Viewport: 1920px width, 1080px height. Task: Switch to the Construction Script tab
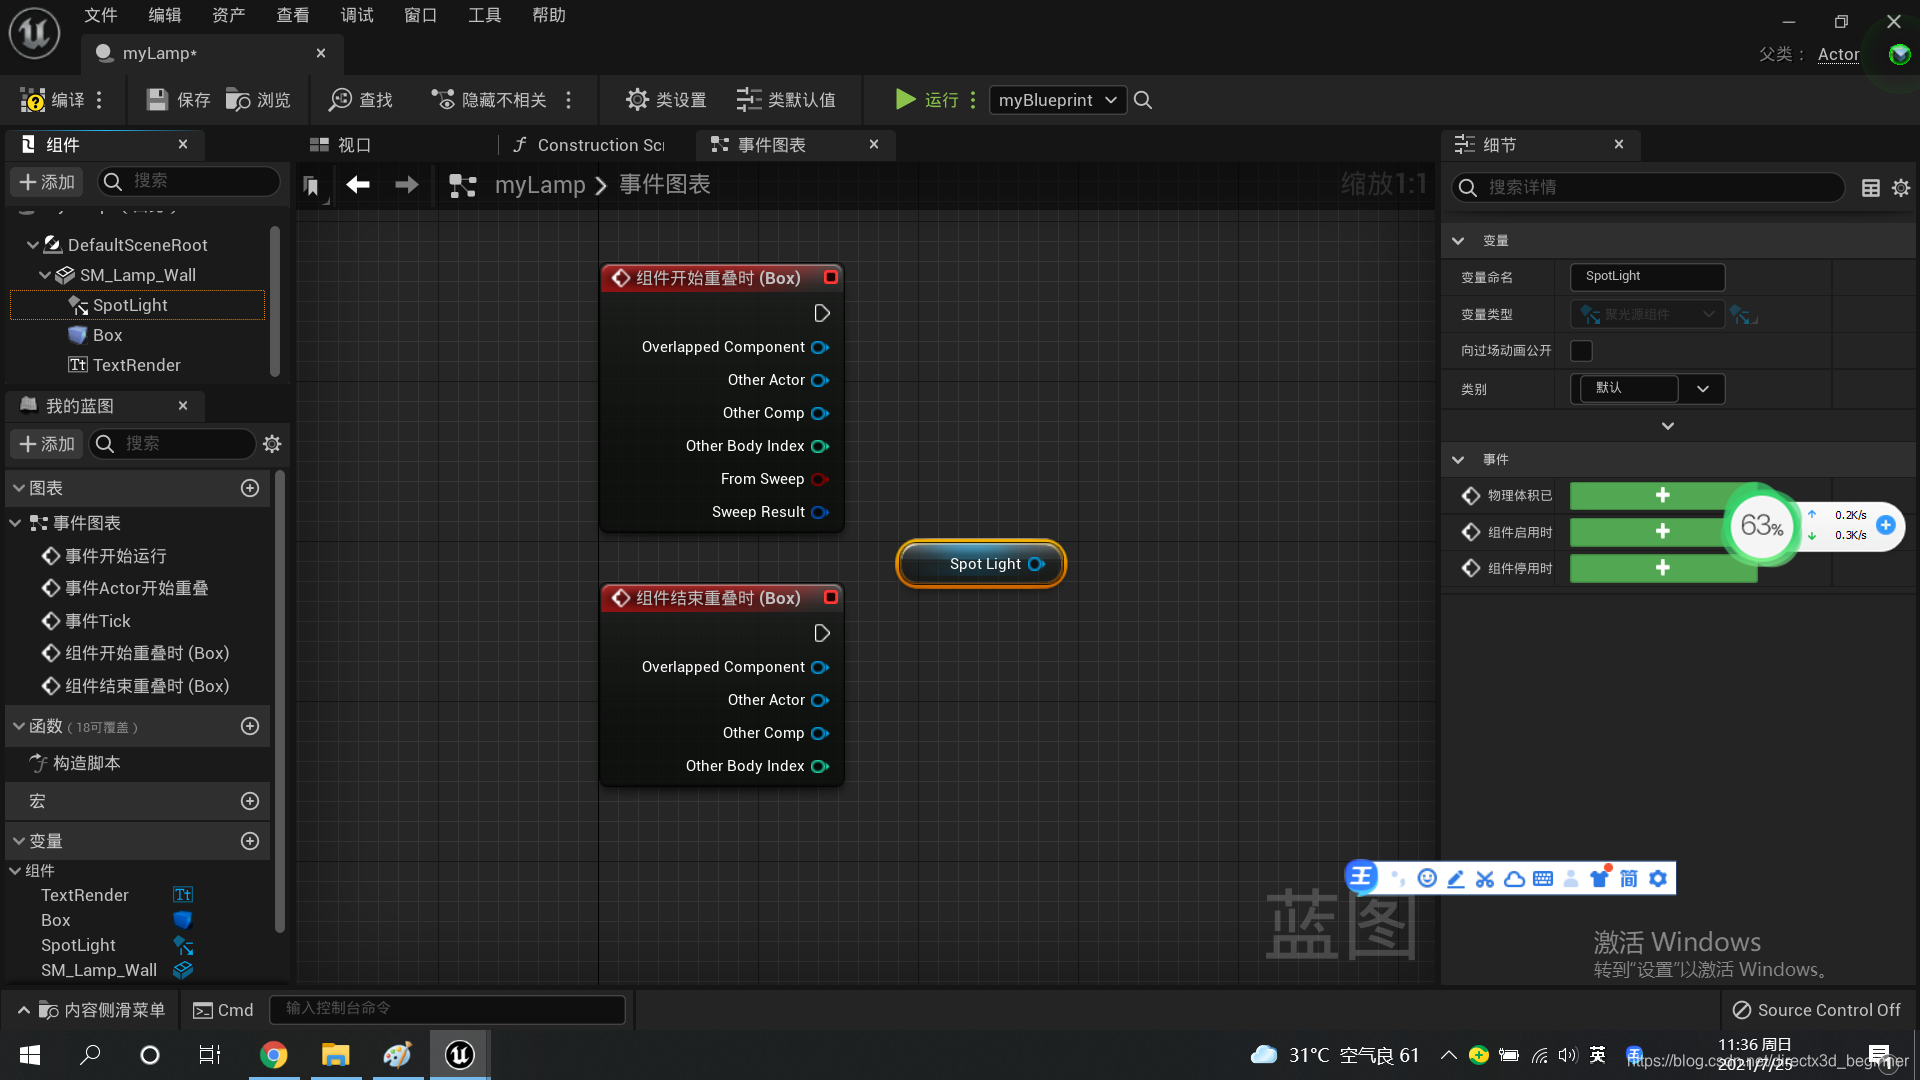pyautogui.click(x=590, y=145)
